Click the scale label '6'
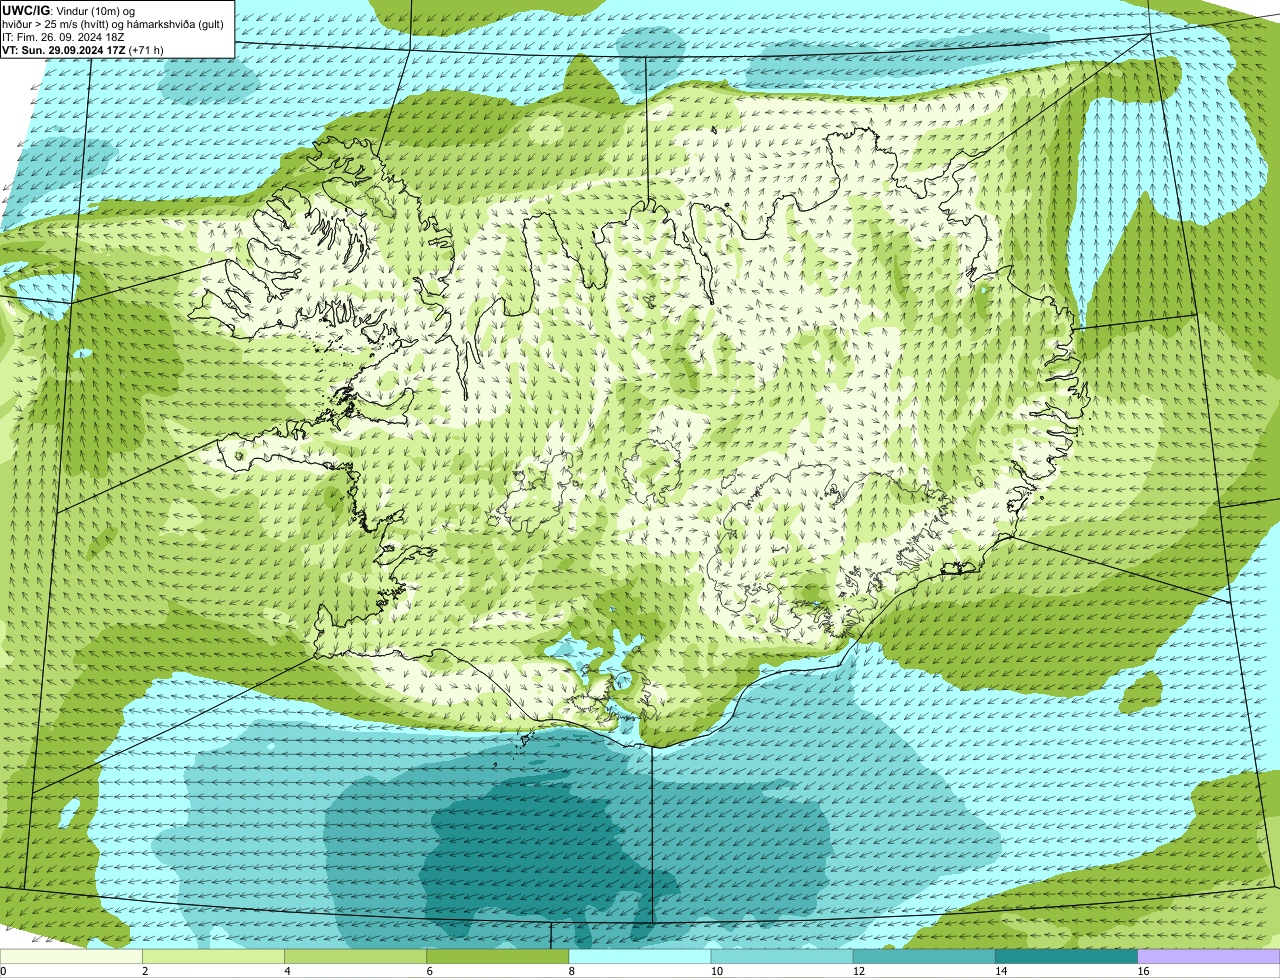This screenshot has width=1280, height=978. click(x=429, y=971)
